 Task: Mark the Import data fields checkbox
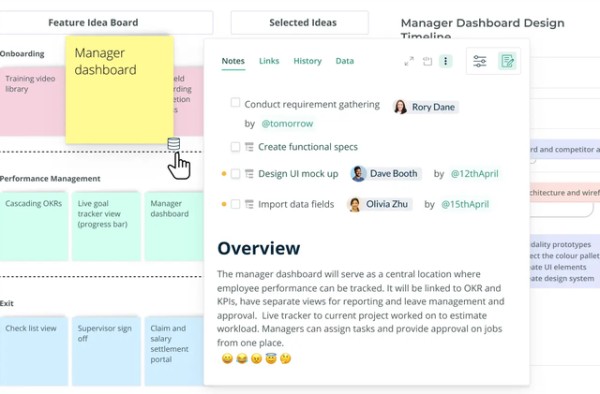[235, 204]
